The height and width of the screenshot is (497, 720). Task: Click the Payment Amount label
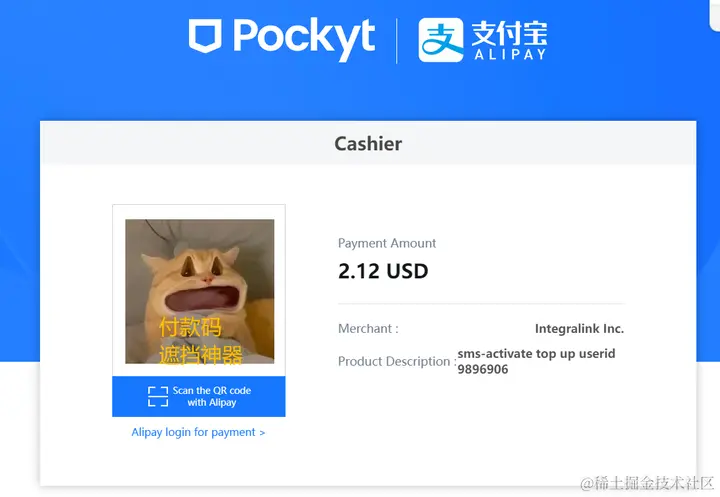387,243
